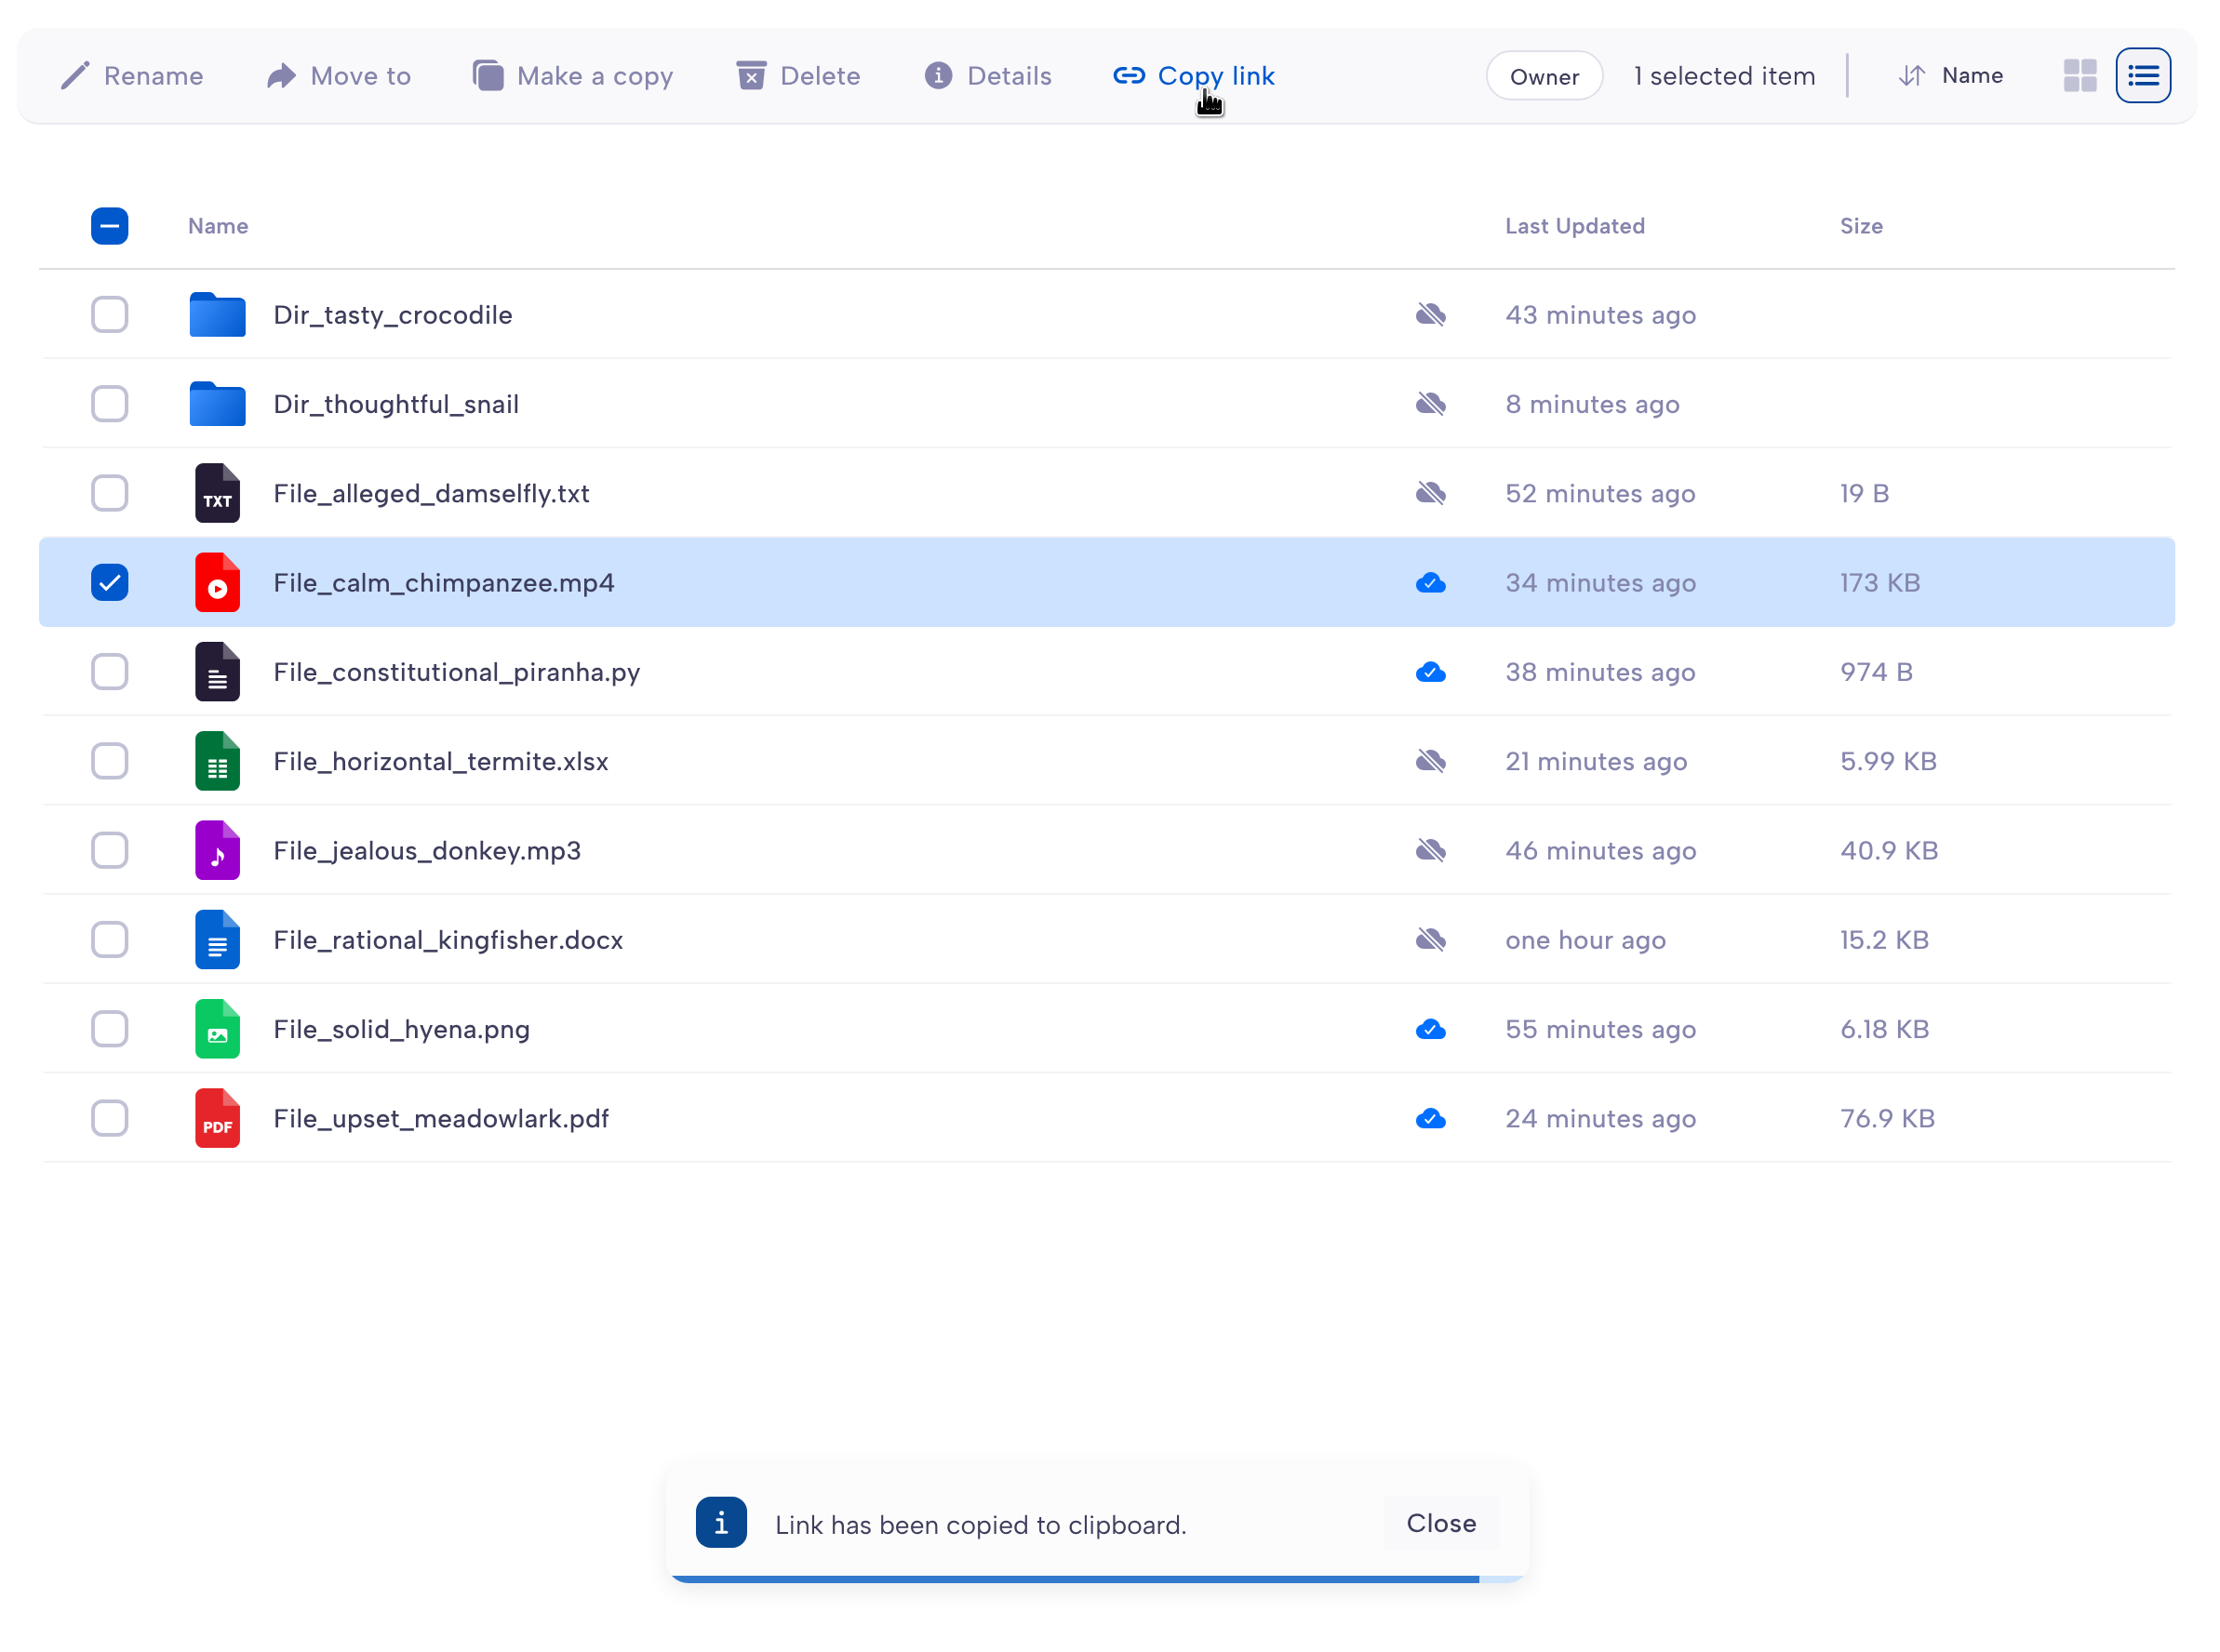Click the Details toolbar label
The width and height of the screenshot is (2220, 1652).
coord(1009,76)
